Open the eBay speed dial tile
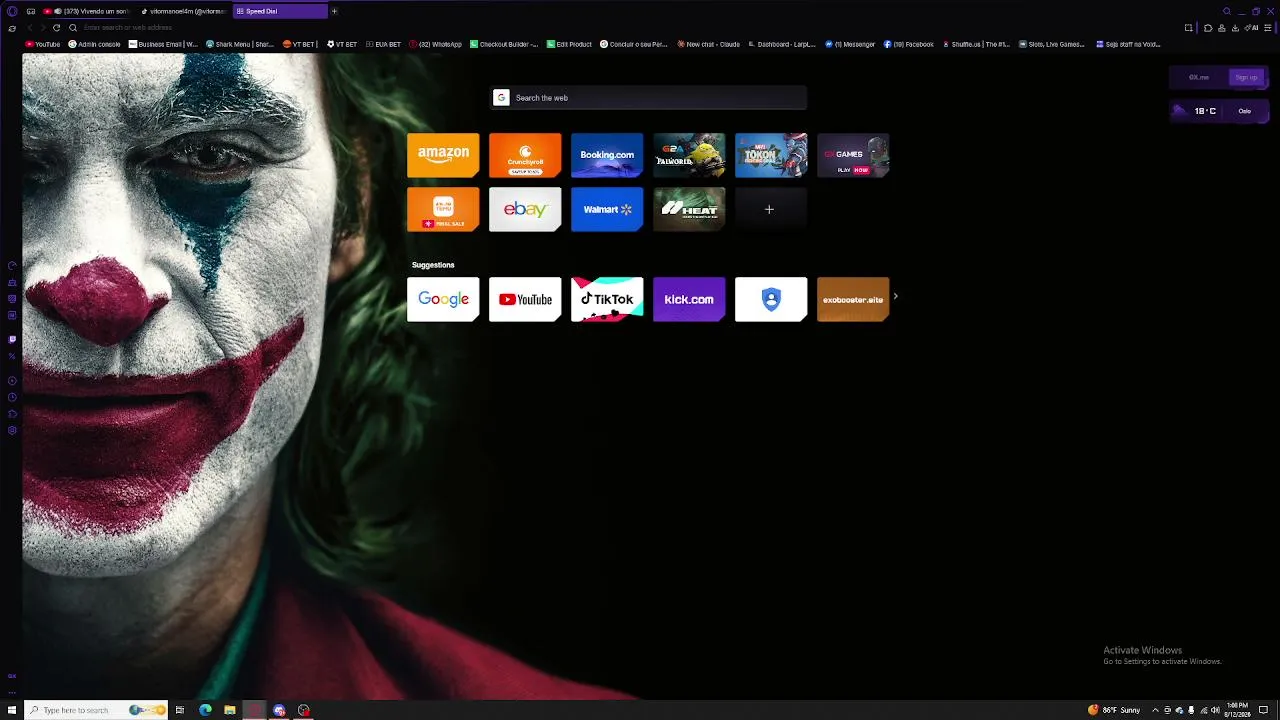 coord(525,209)
